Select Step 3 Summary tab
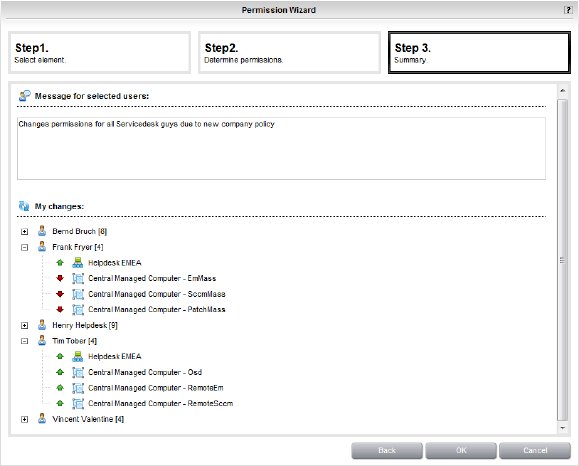Screen dimensions: 579x466 click(x=479, y=52)
